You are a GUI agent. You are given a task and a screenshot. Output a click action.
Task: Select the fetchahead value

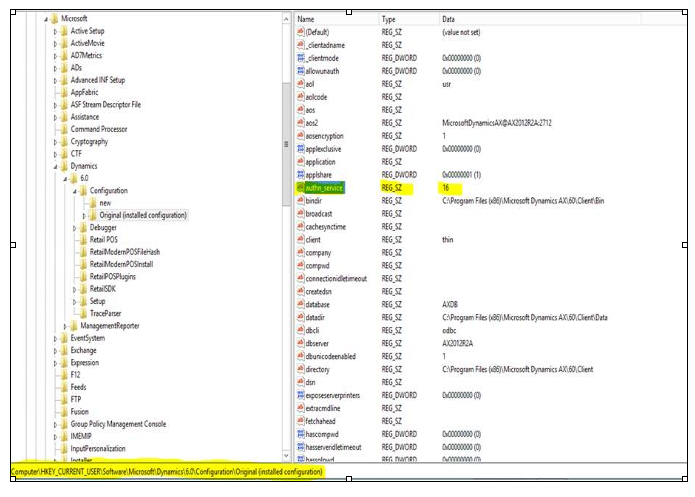(320, 421)
